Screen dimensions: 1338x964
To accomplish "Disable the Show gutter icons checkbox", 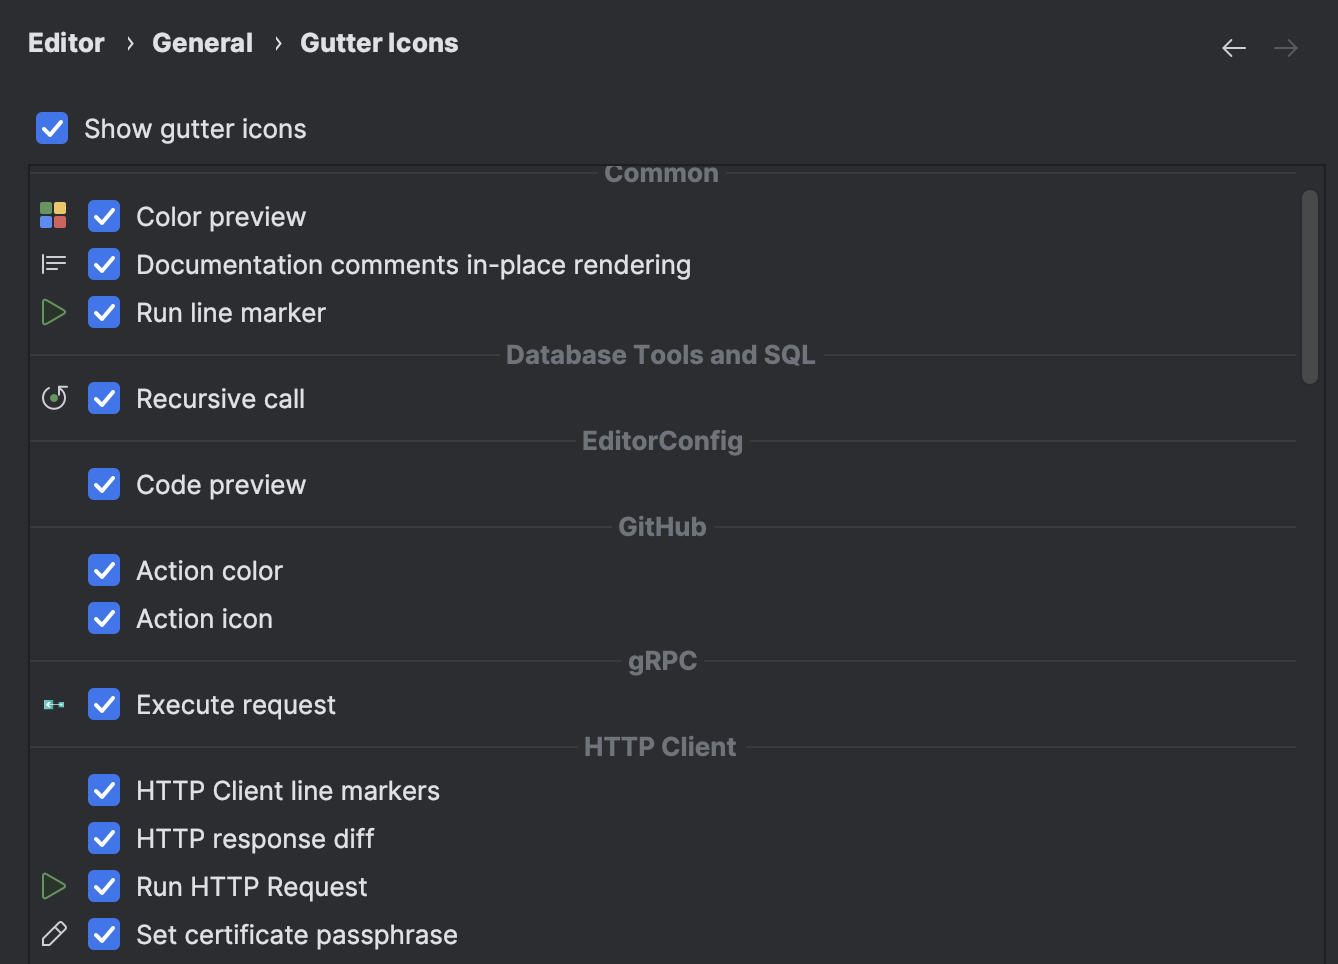I will [x=51, y=128].
